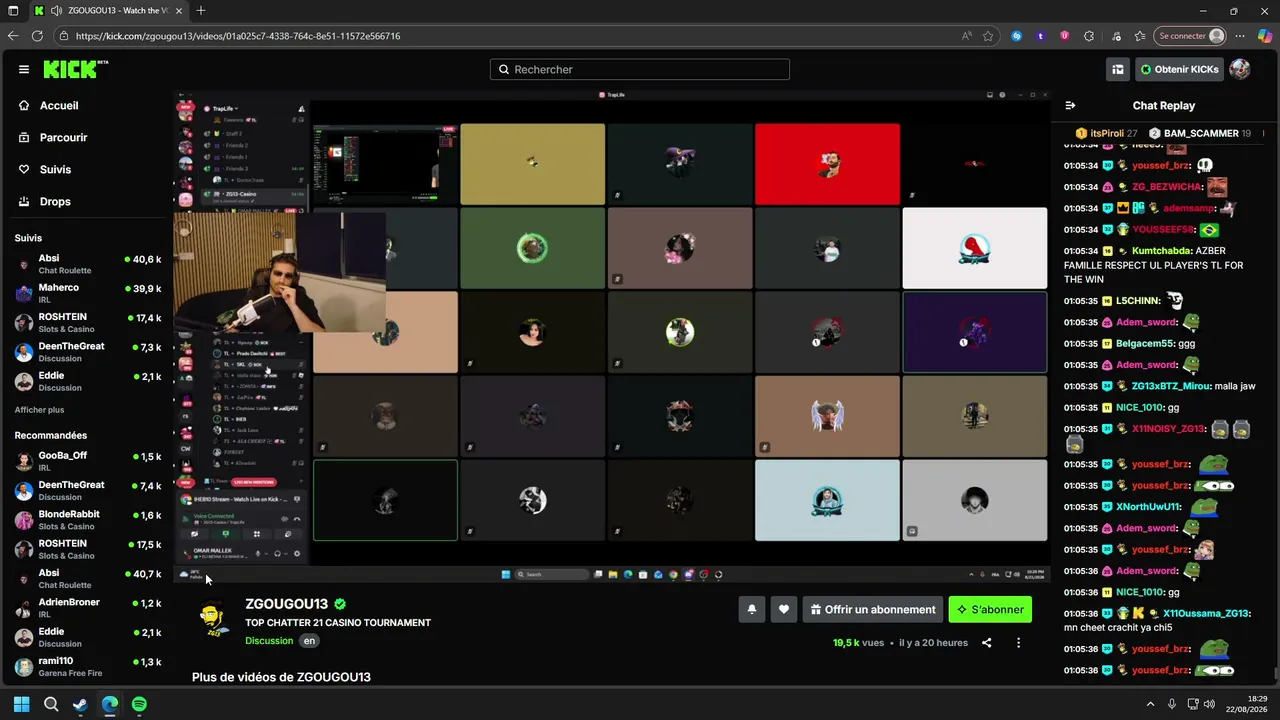This screenshot has height=720, width=1280.
Task: Click the browser address bar URL
Action: tap(238, 36)
